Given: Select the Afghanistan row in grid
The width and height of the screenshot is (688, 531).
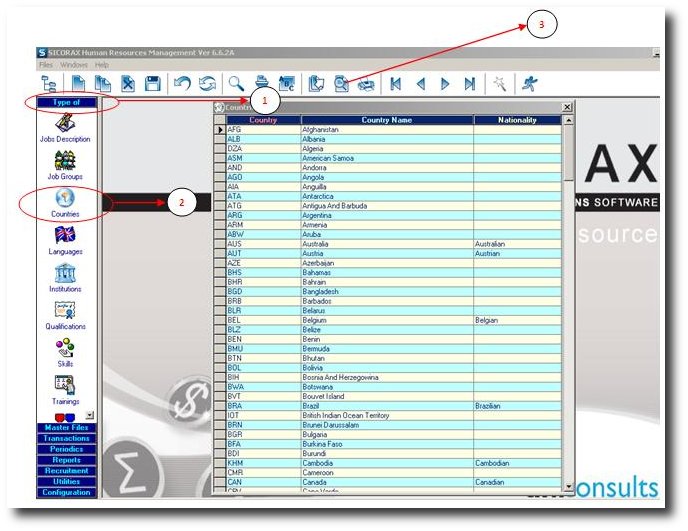Looking at the screenshot, I should pyautogui.click(x=386, y=130).
